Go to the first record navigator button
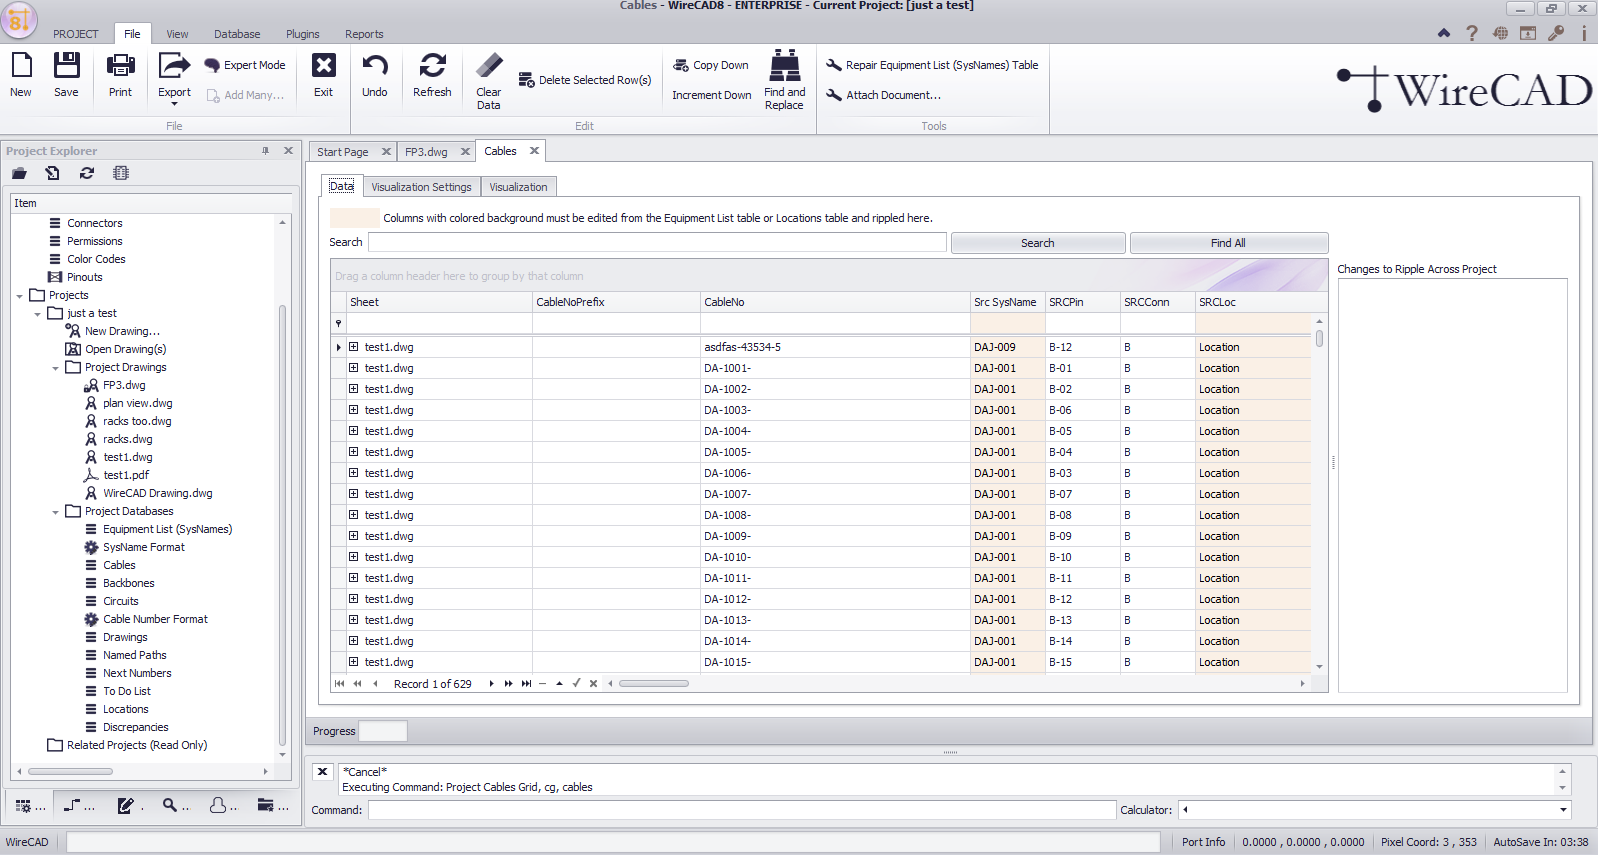The image size is (1598, 855). pos(339,684)
